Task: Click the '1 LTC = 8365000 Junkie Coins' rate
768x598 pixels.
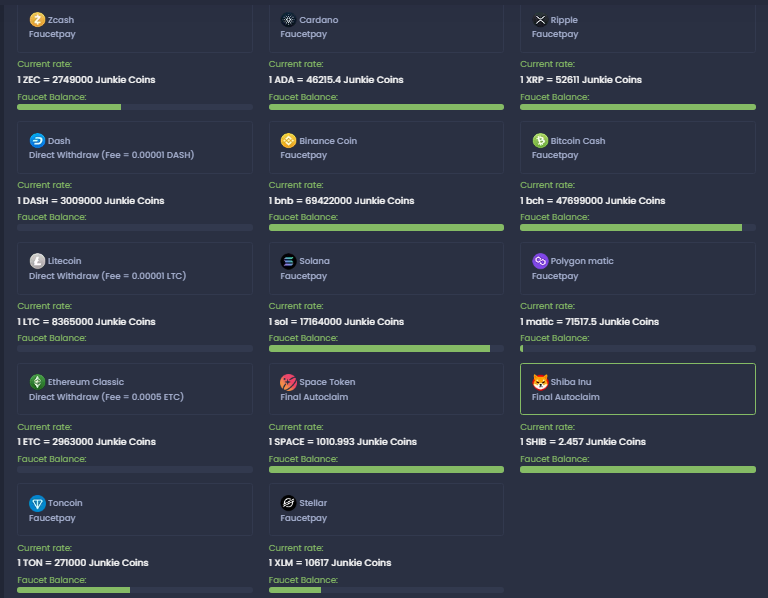Action: pyautogui.click(x=86, y=321)
